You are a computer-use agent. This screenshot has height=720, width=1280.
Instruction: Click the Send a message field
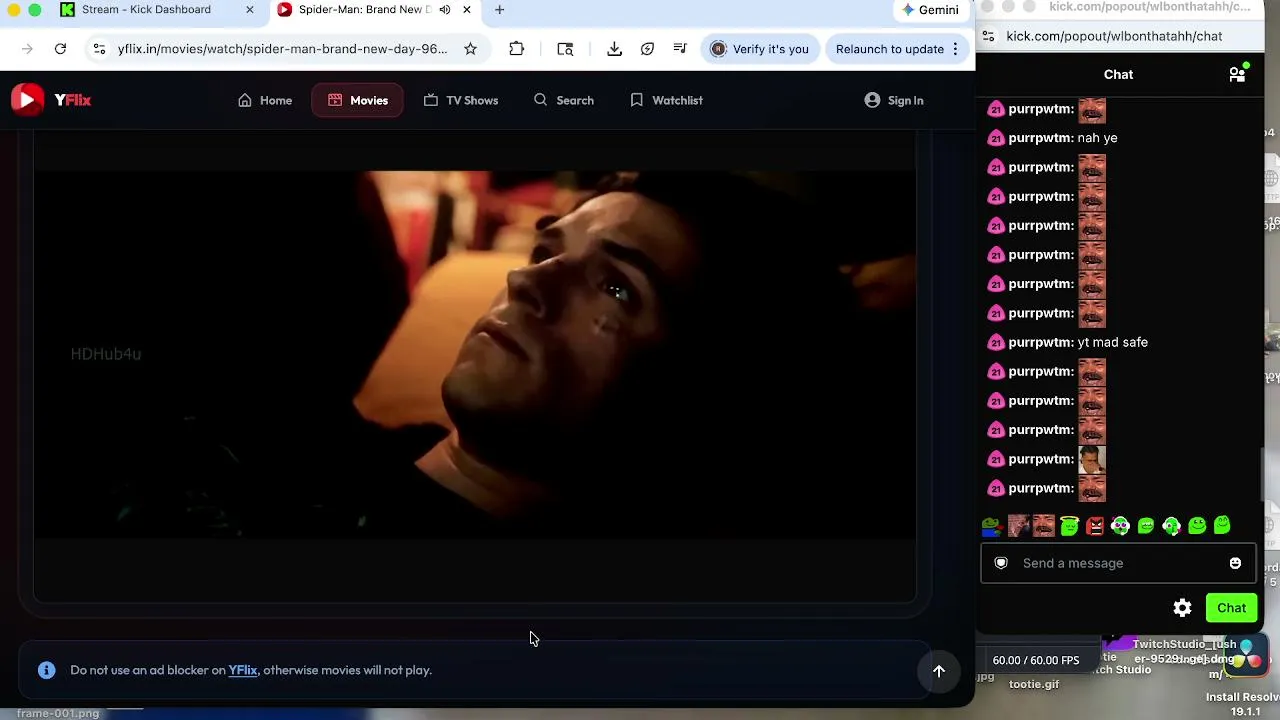click(1118, 563)
